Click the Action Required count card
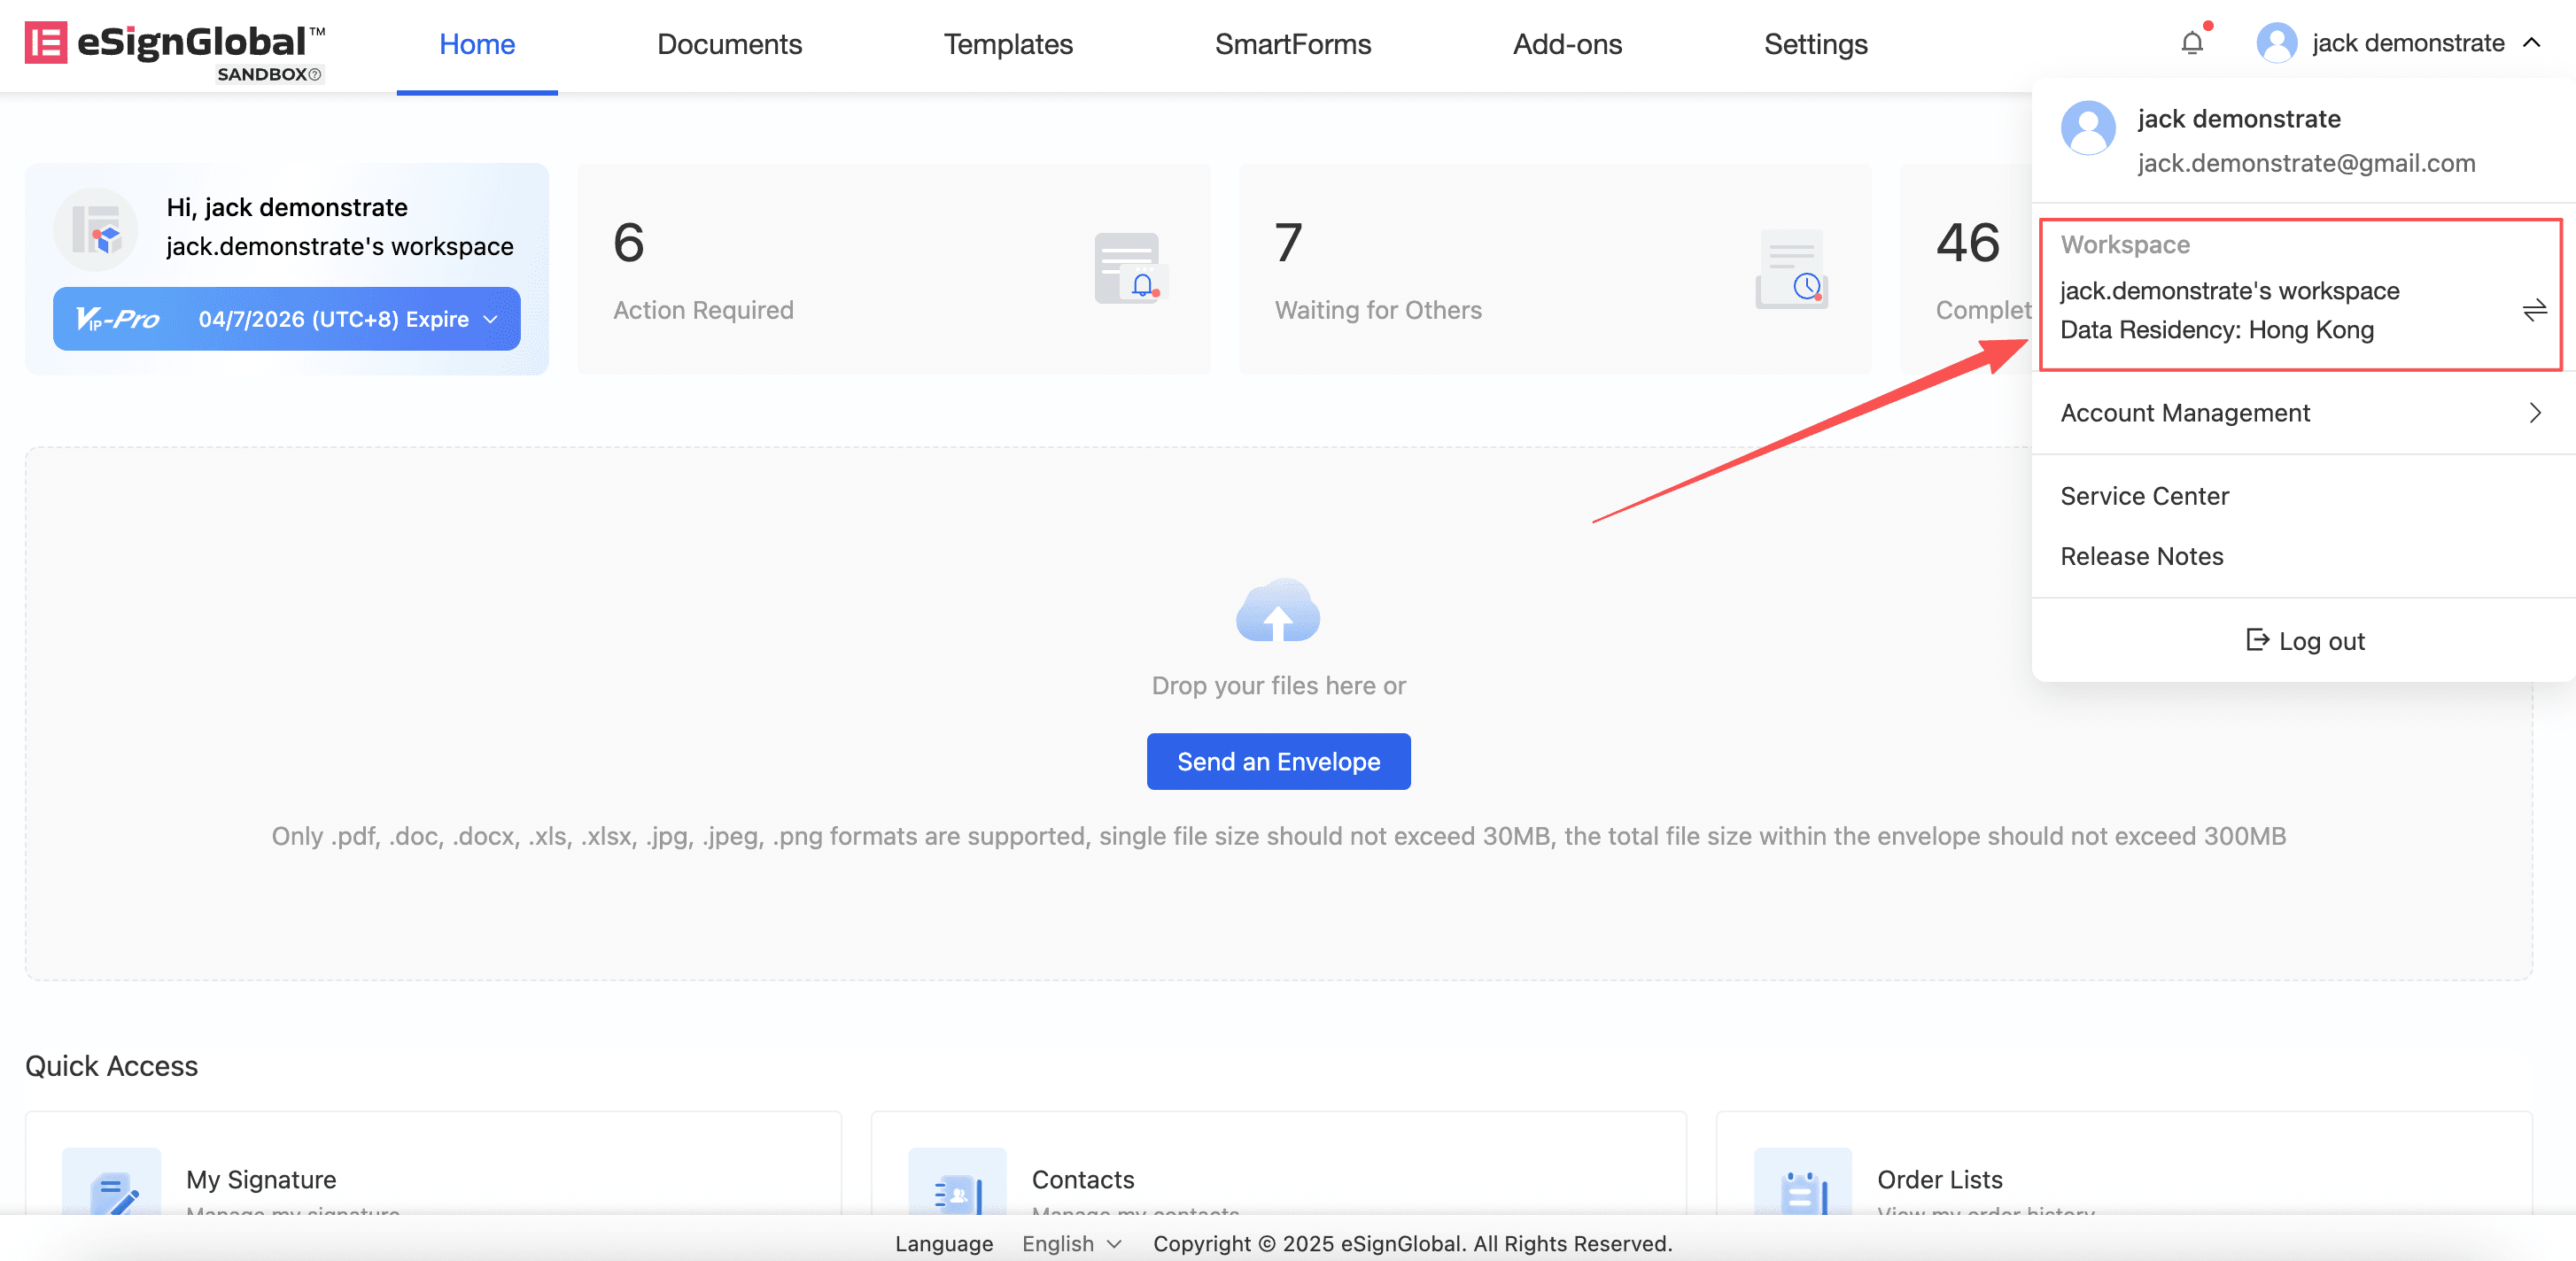This screenshot has height=1261, width=2576. tap(893, 270)
